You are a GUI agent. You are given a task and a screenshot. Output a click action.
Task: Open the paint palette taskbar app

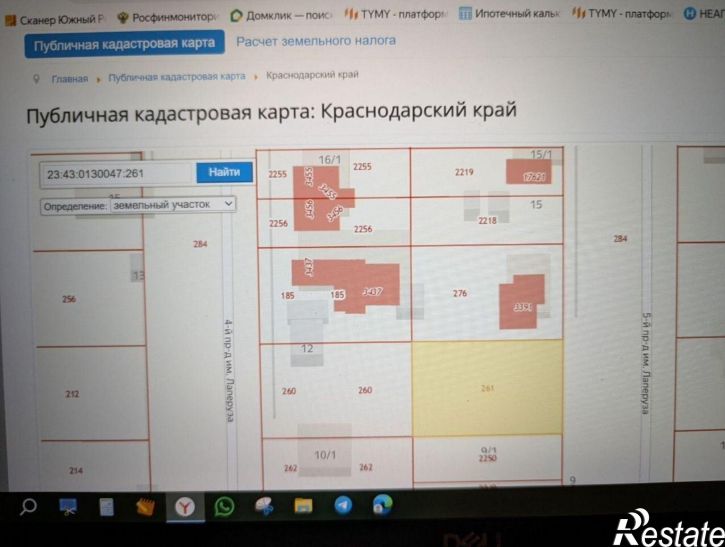[264, 506]
